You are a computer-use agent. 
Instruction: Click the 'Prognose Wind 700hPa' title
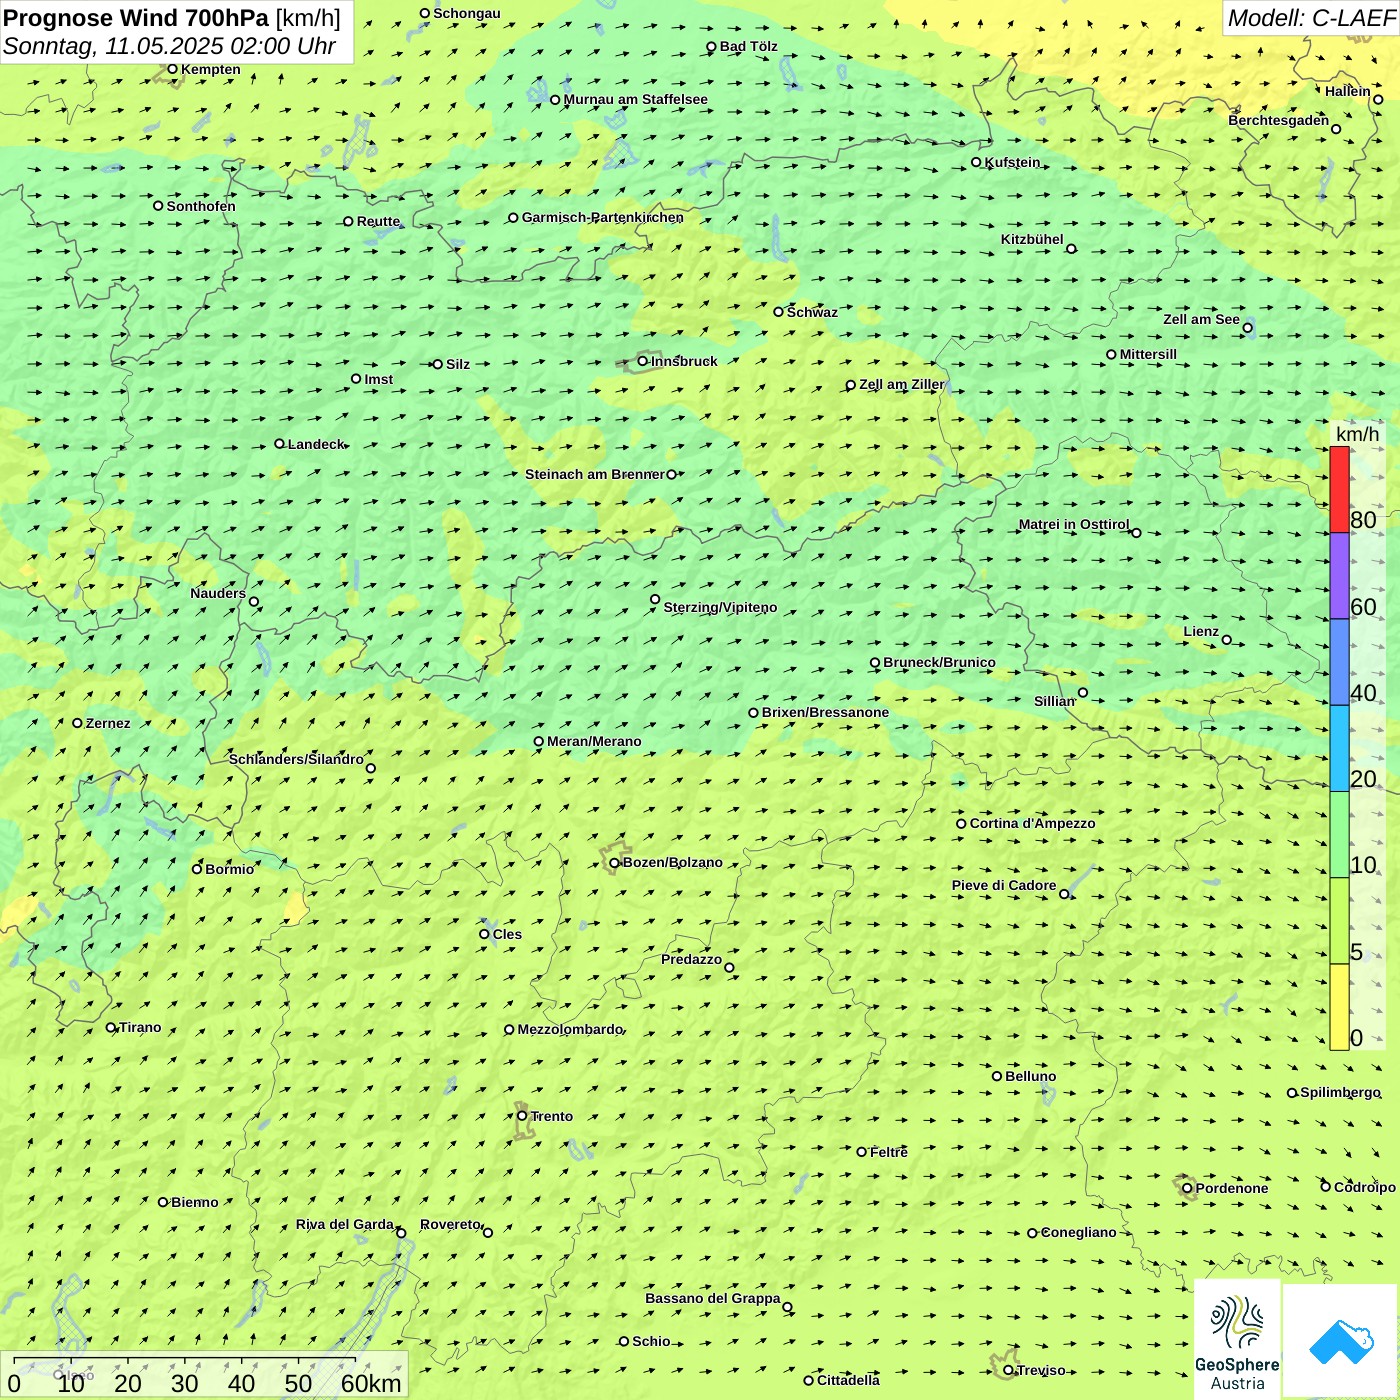[136, 18]
